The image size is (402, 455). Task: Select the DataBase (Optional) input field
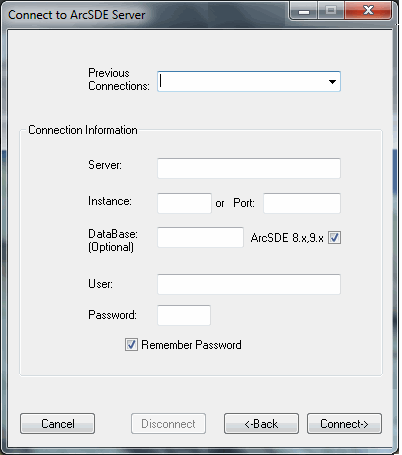pos(200,237)
